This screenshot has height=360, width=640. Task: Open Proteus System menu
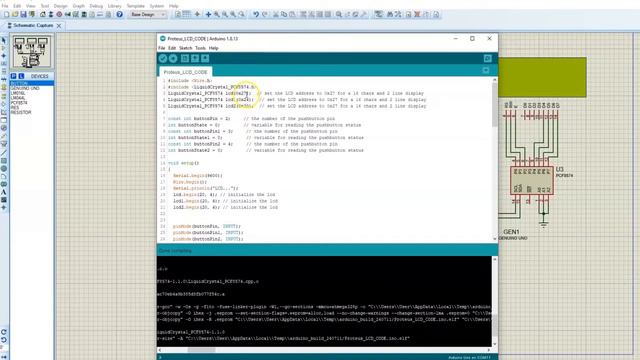(157, 6)
